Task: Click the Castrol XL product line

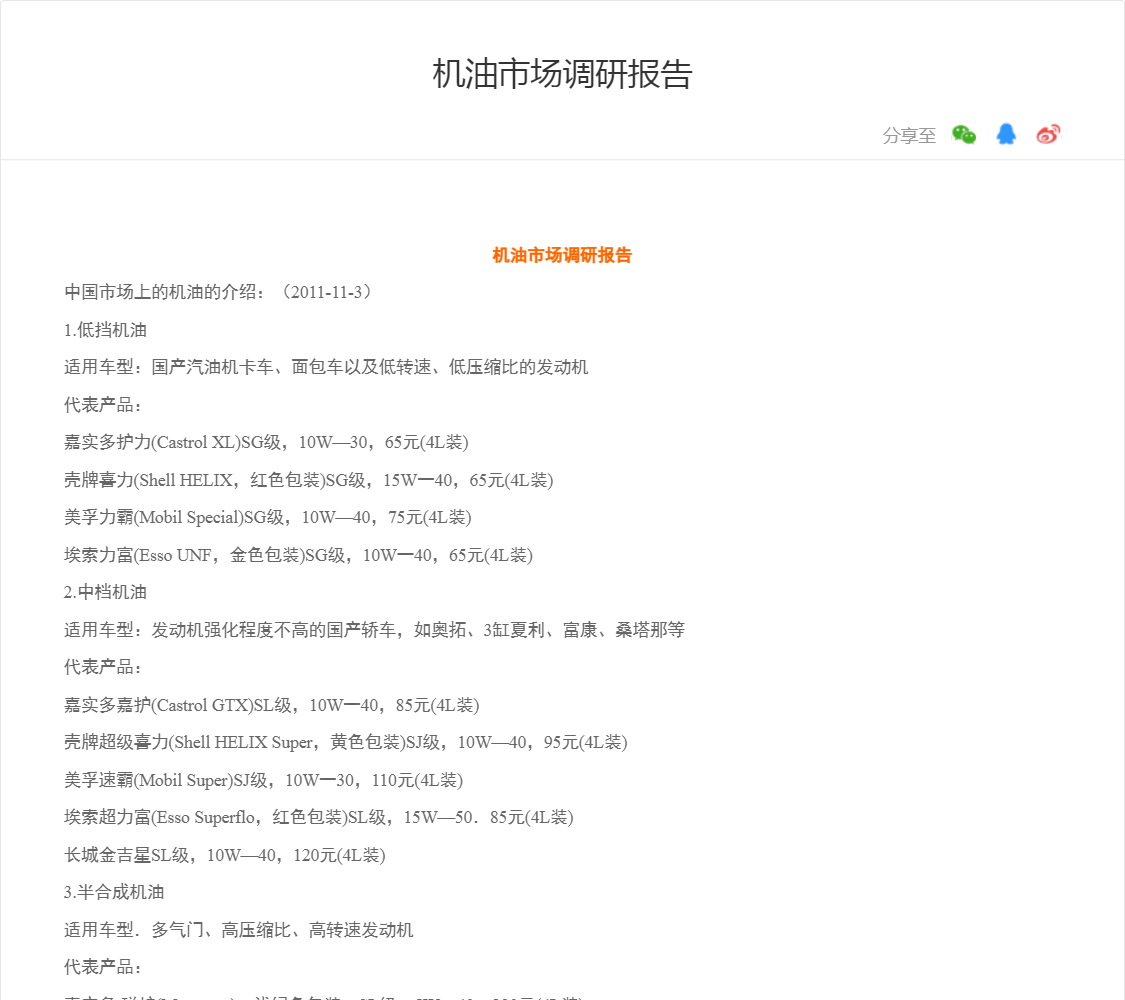Action: pos(266,442)
